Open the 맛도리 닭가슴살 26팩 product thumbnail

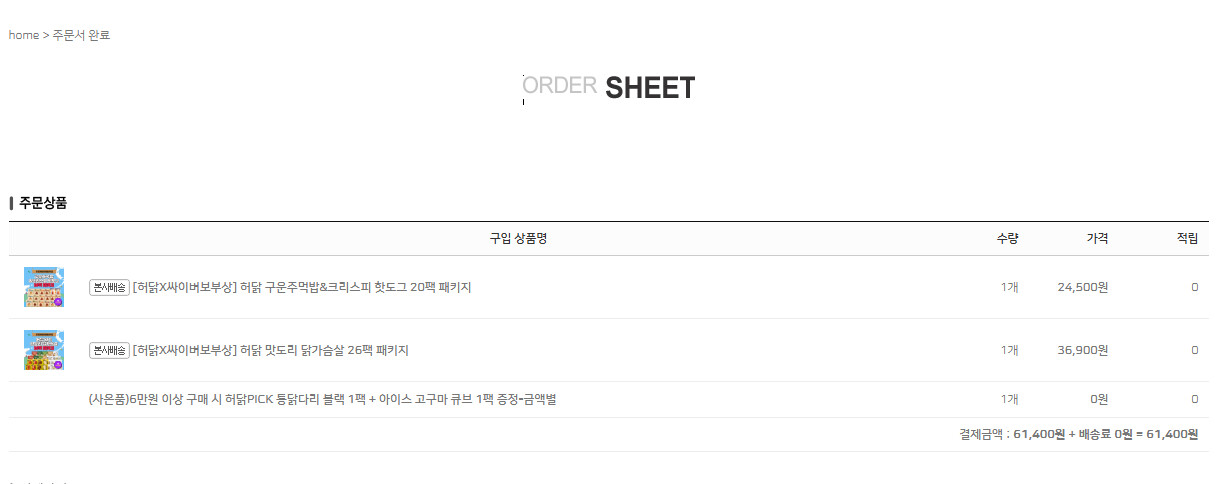coord(44,350)
